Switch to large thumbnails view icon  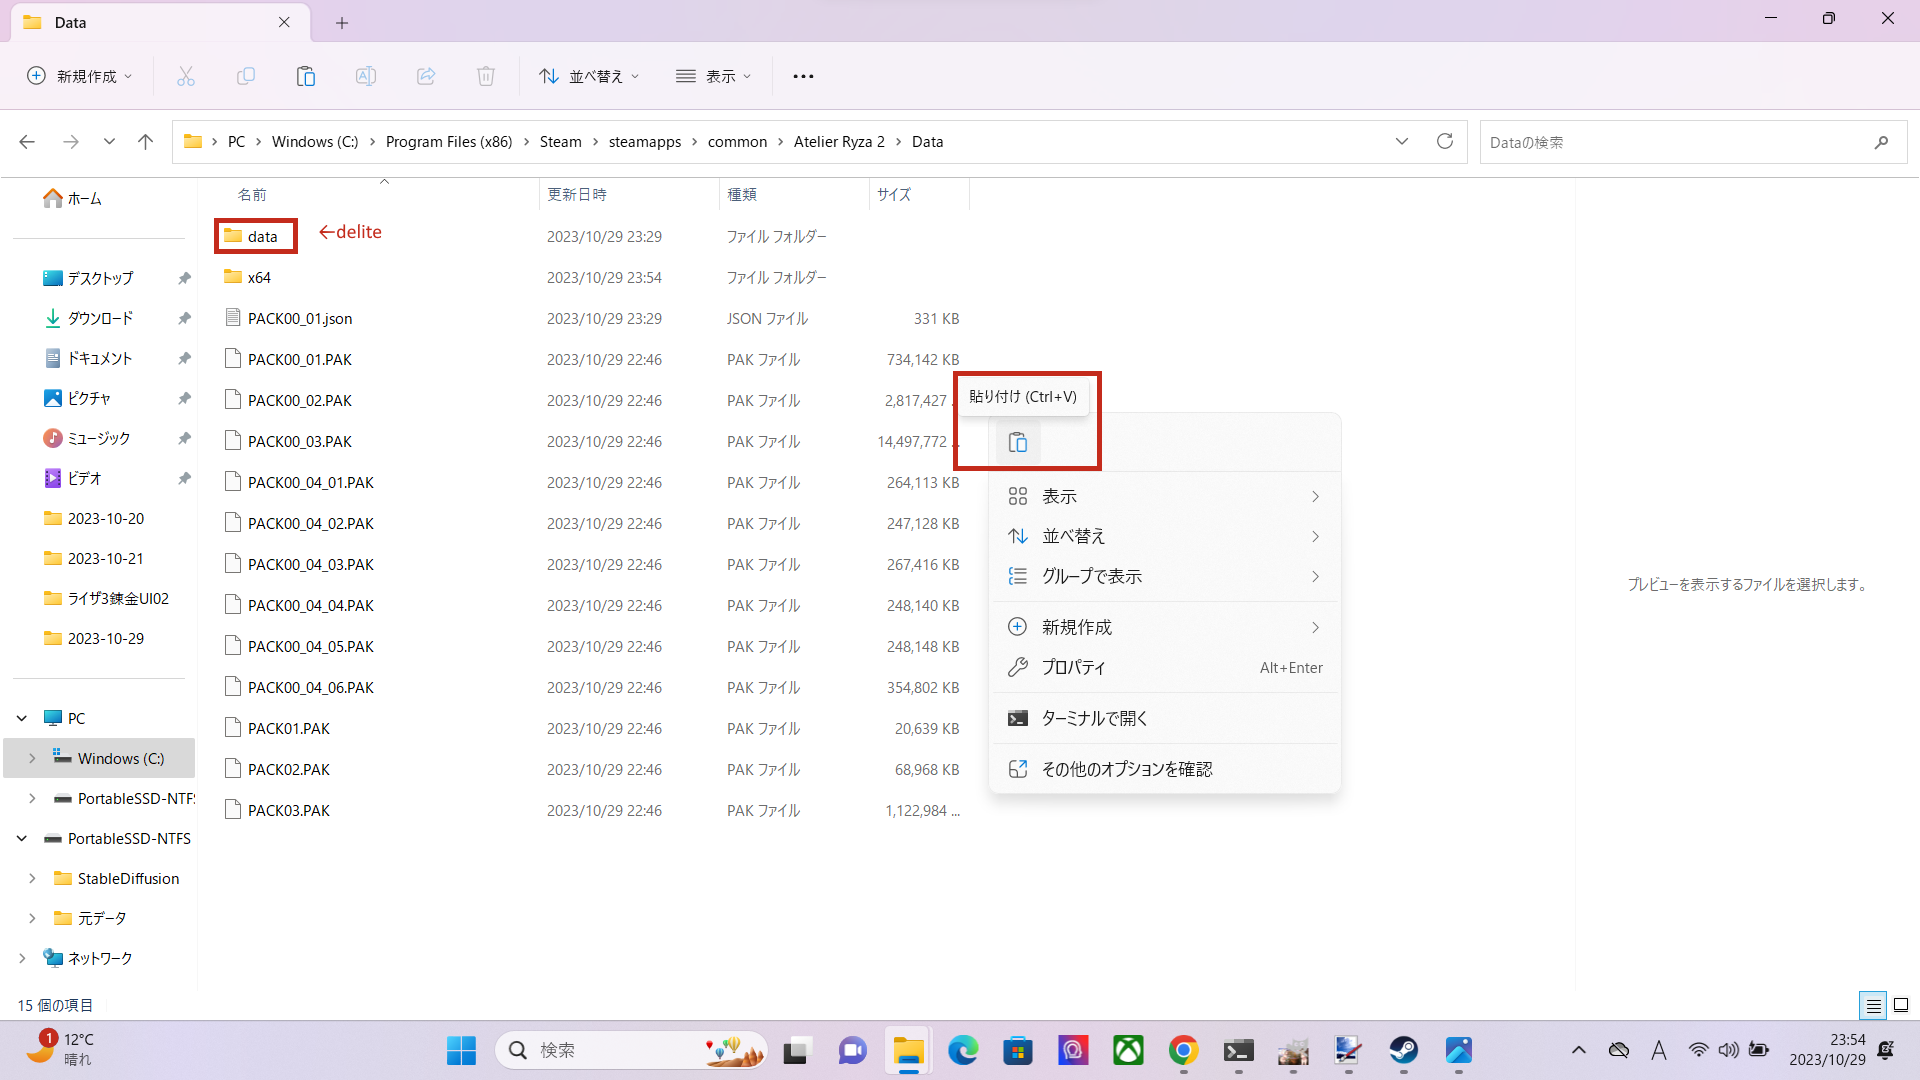pyautogui.click(x=1901, y=1005)
